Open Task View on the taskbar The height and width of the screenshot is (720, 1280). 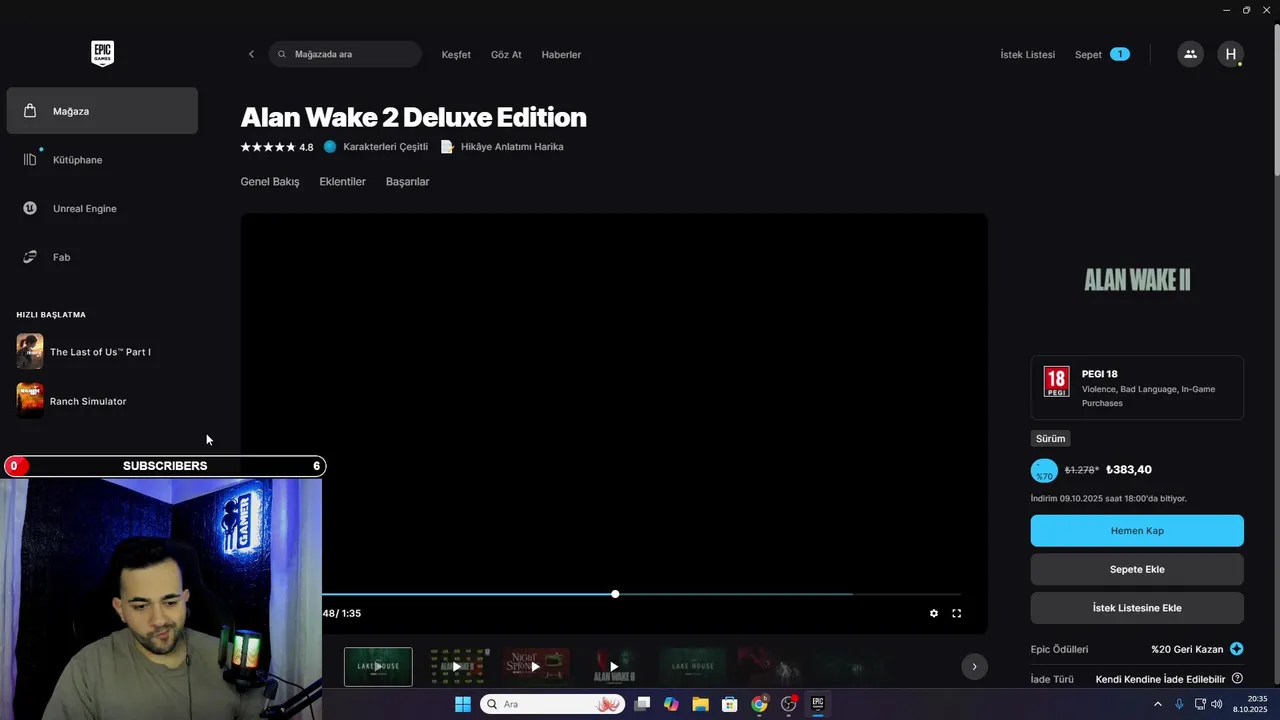point(643,704)
